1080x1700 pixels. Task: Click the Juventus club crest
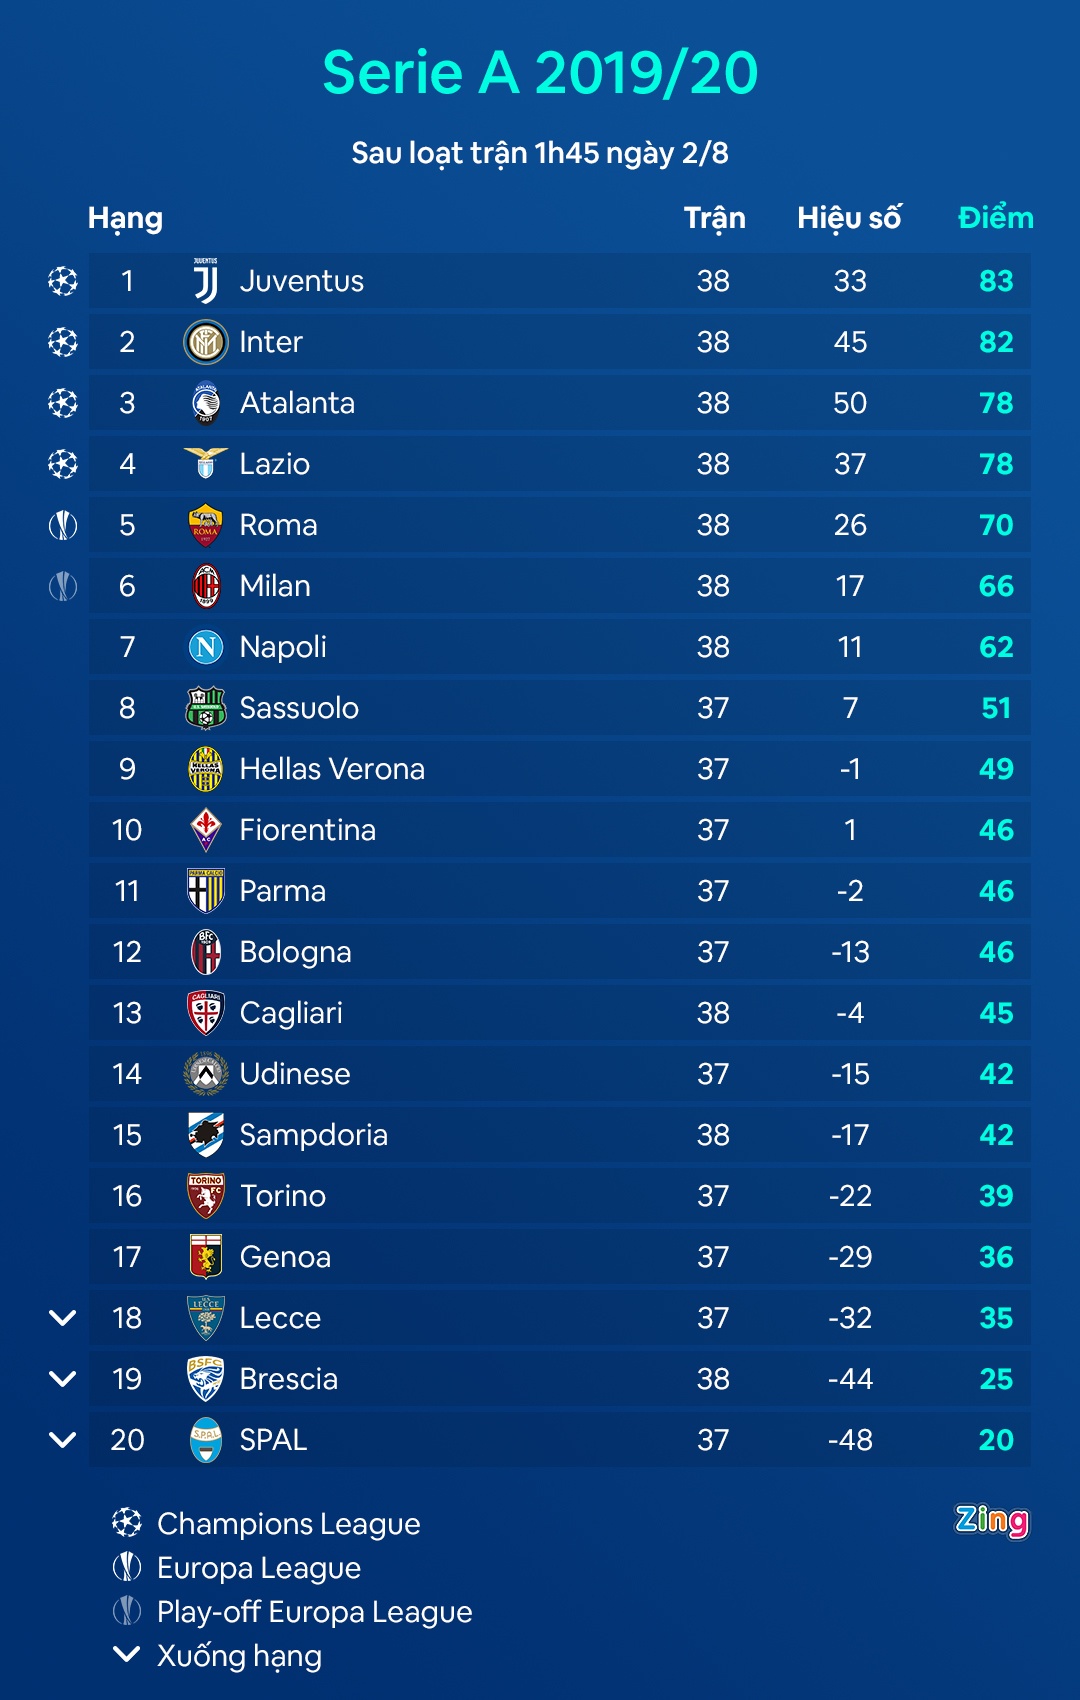pos(206,281)
